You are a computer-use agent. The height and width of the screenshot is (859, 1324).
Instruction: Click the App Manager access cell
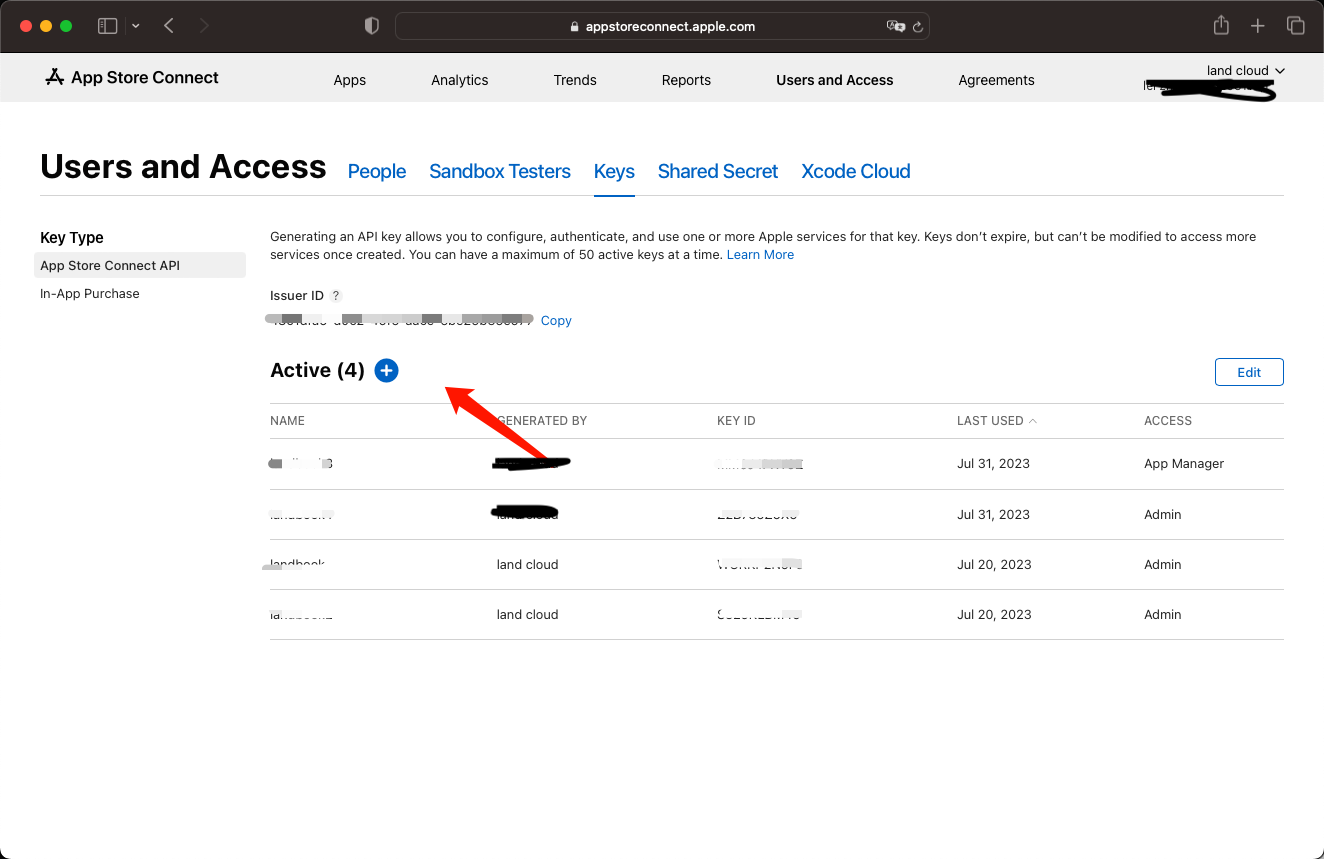(1184, 464)
